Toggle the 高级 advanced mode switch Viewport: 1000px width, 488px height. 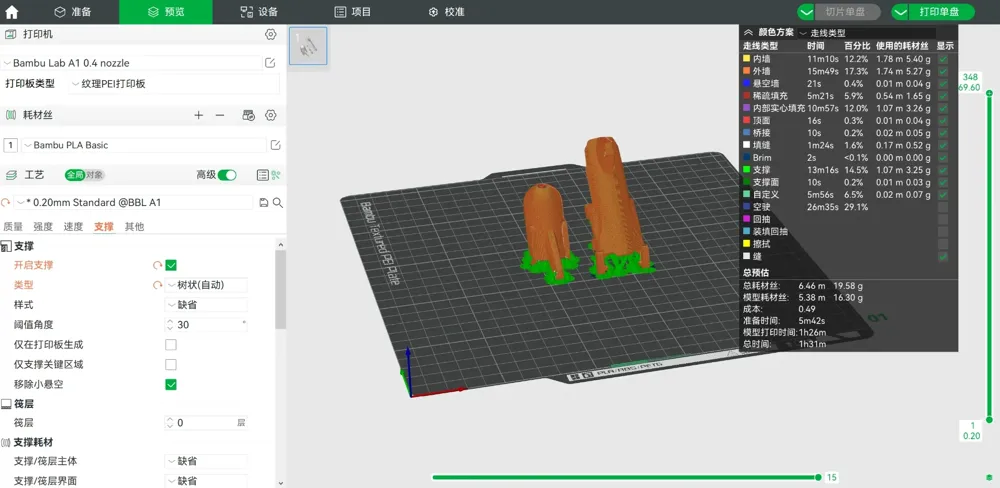click(x=226, y=175)
